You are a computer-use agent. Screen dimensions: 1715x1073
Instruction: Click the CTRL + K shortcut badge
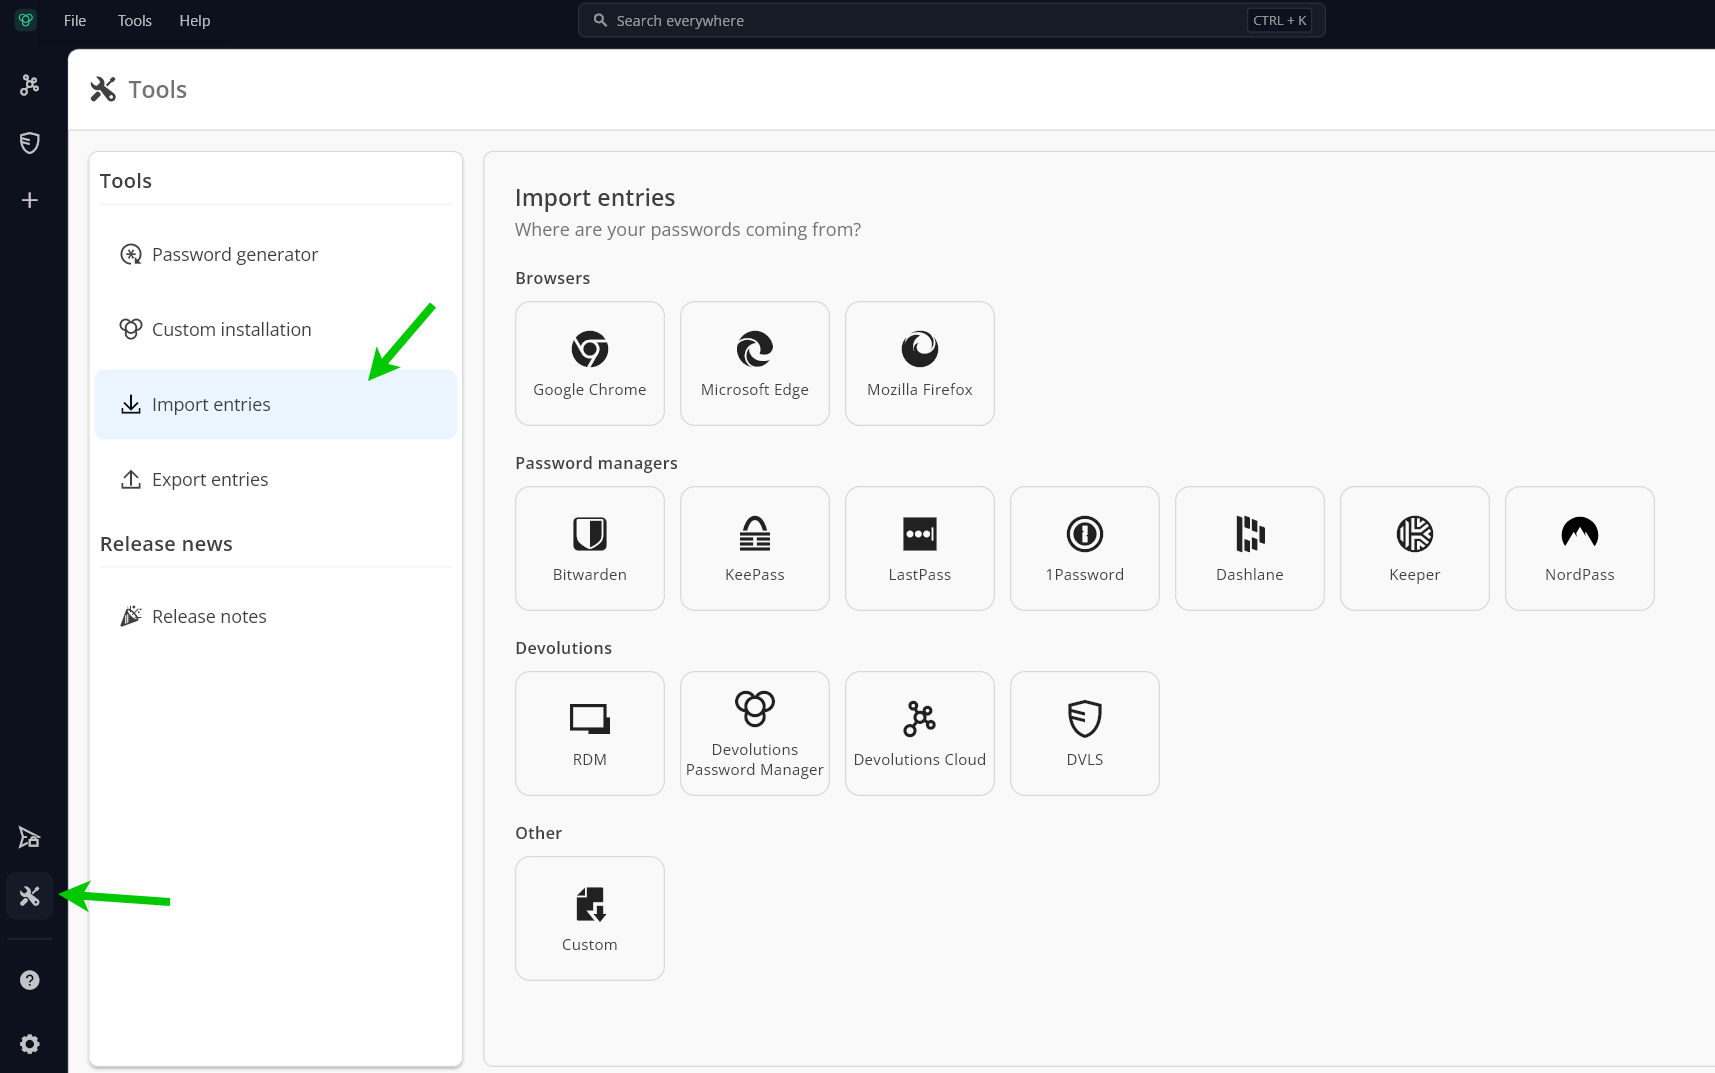[1279, 20]
